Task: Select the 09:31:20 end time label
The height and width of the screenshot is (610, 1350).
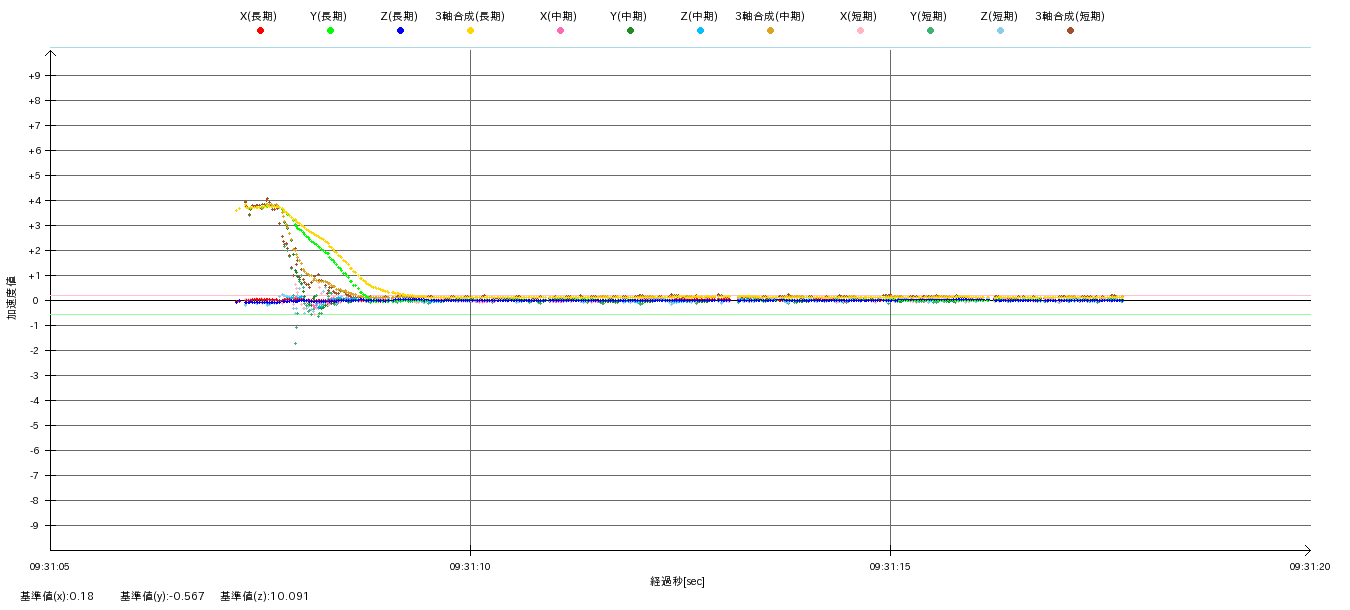Action: pos(1310,566)
